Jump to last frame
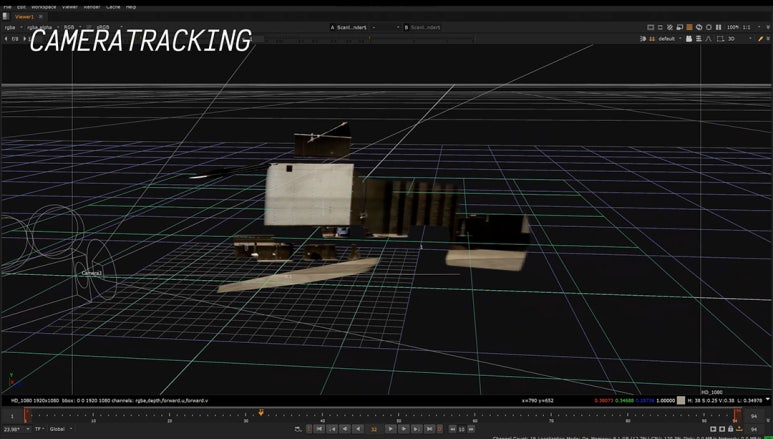 pos(429,429)
